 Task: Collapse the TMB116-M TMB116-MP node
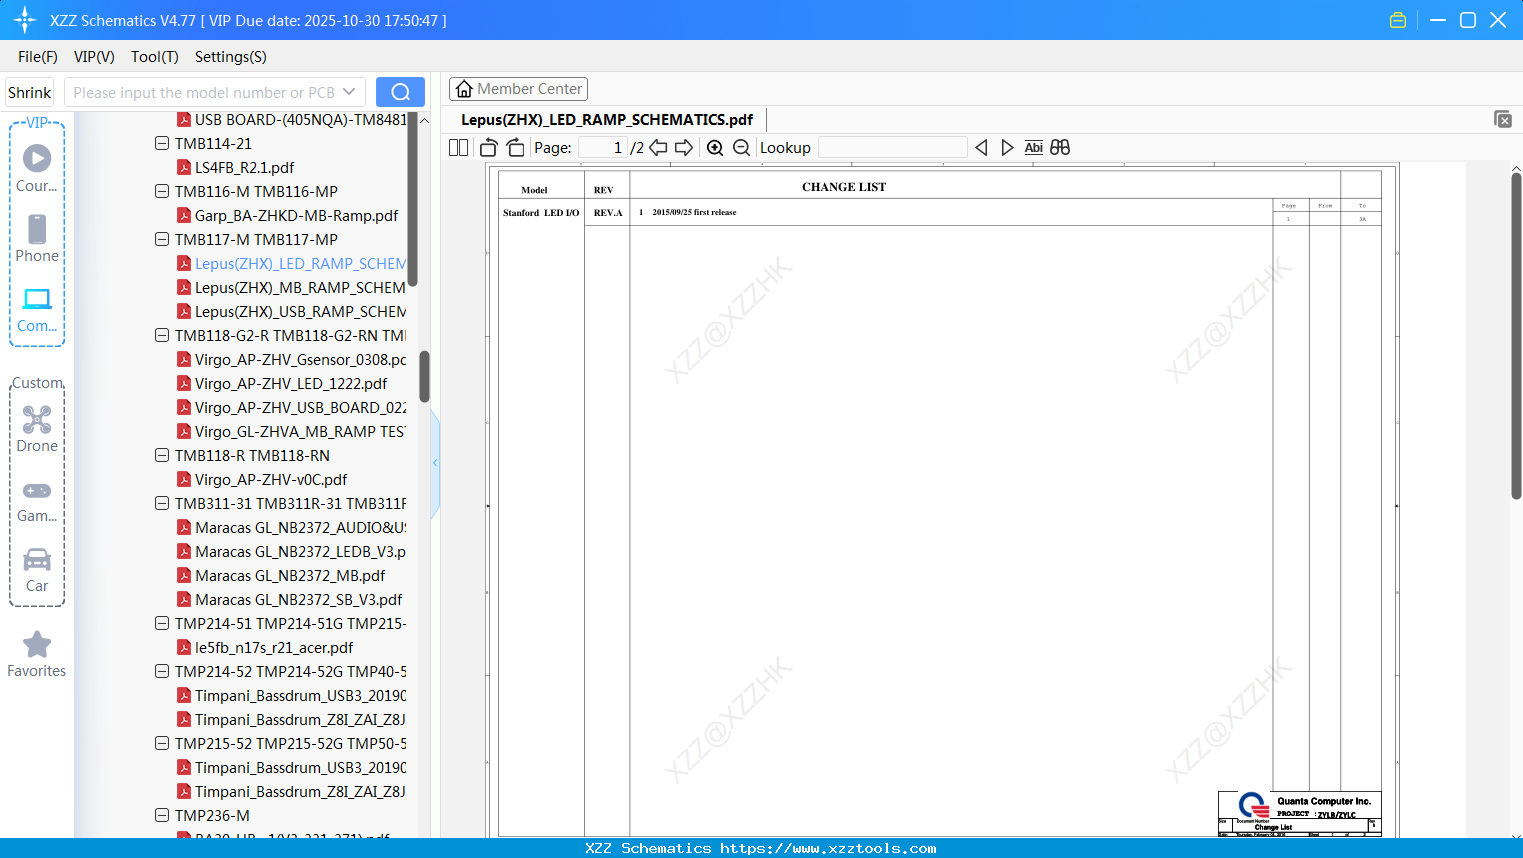click(x=162, y=191)
